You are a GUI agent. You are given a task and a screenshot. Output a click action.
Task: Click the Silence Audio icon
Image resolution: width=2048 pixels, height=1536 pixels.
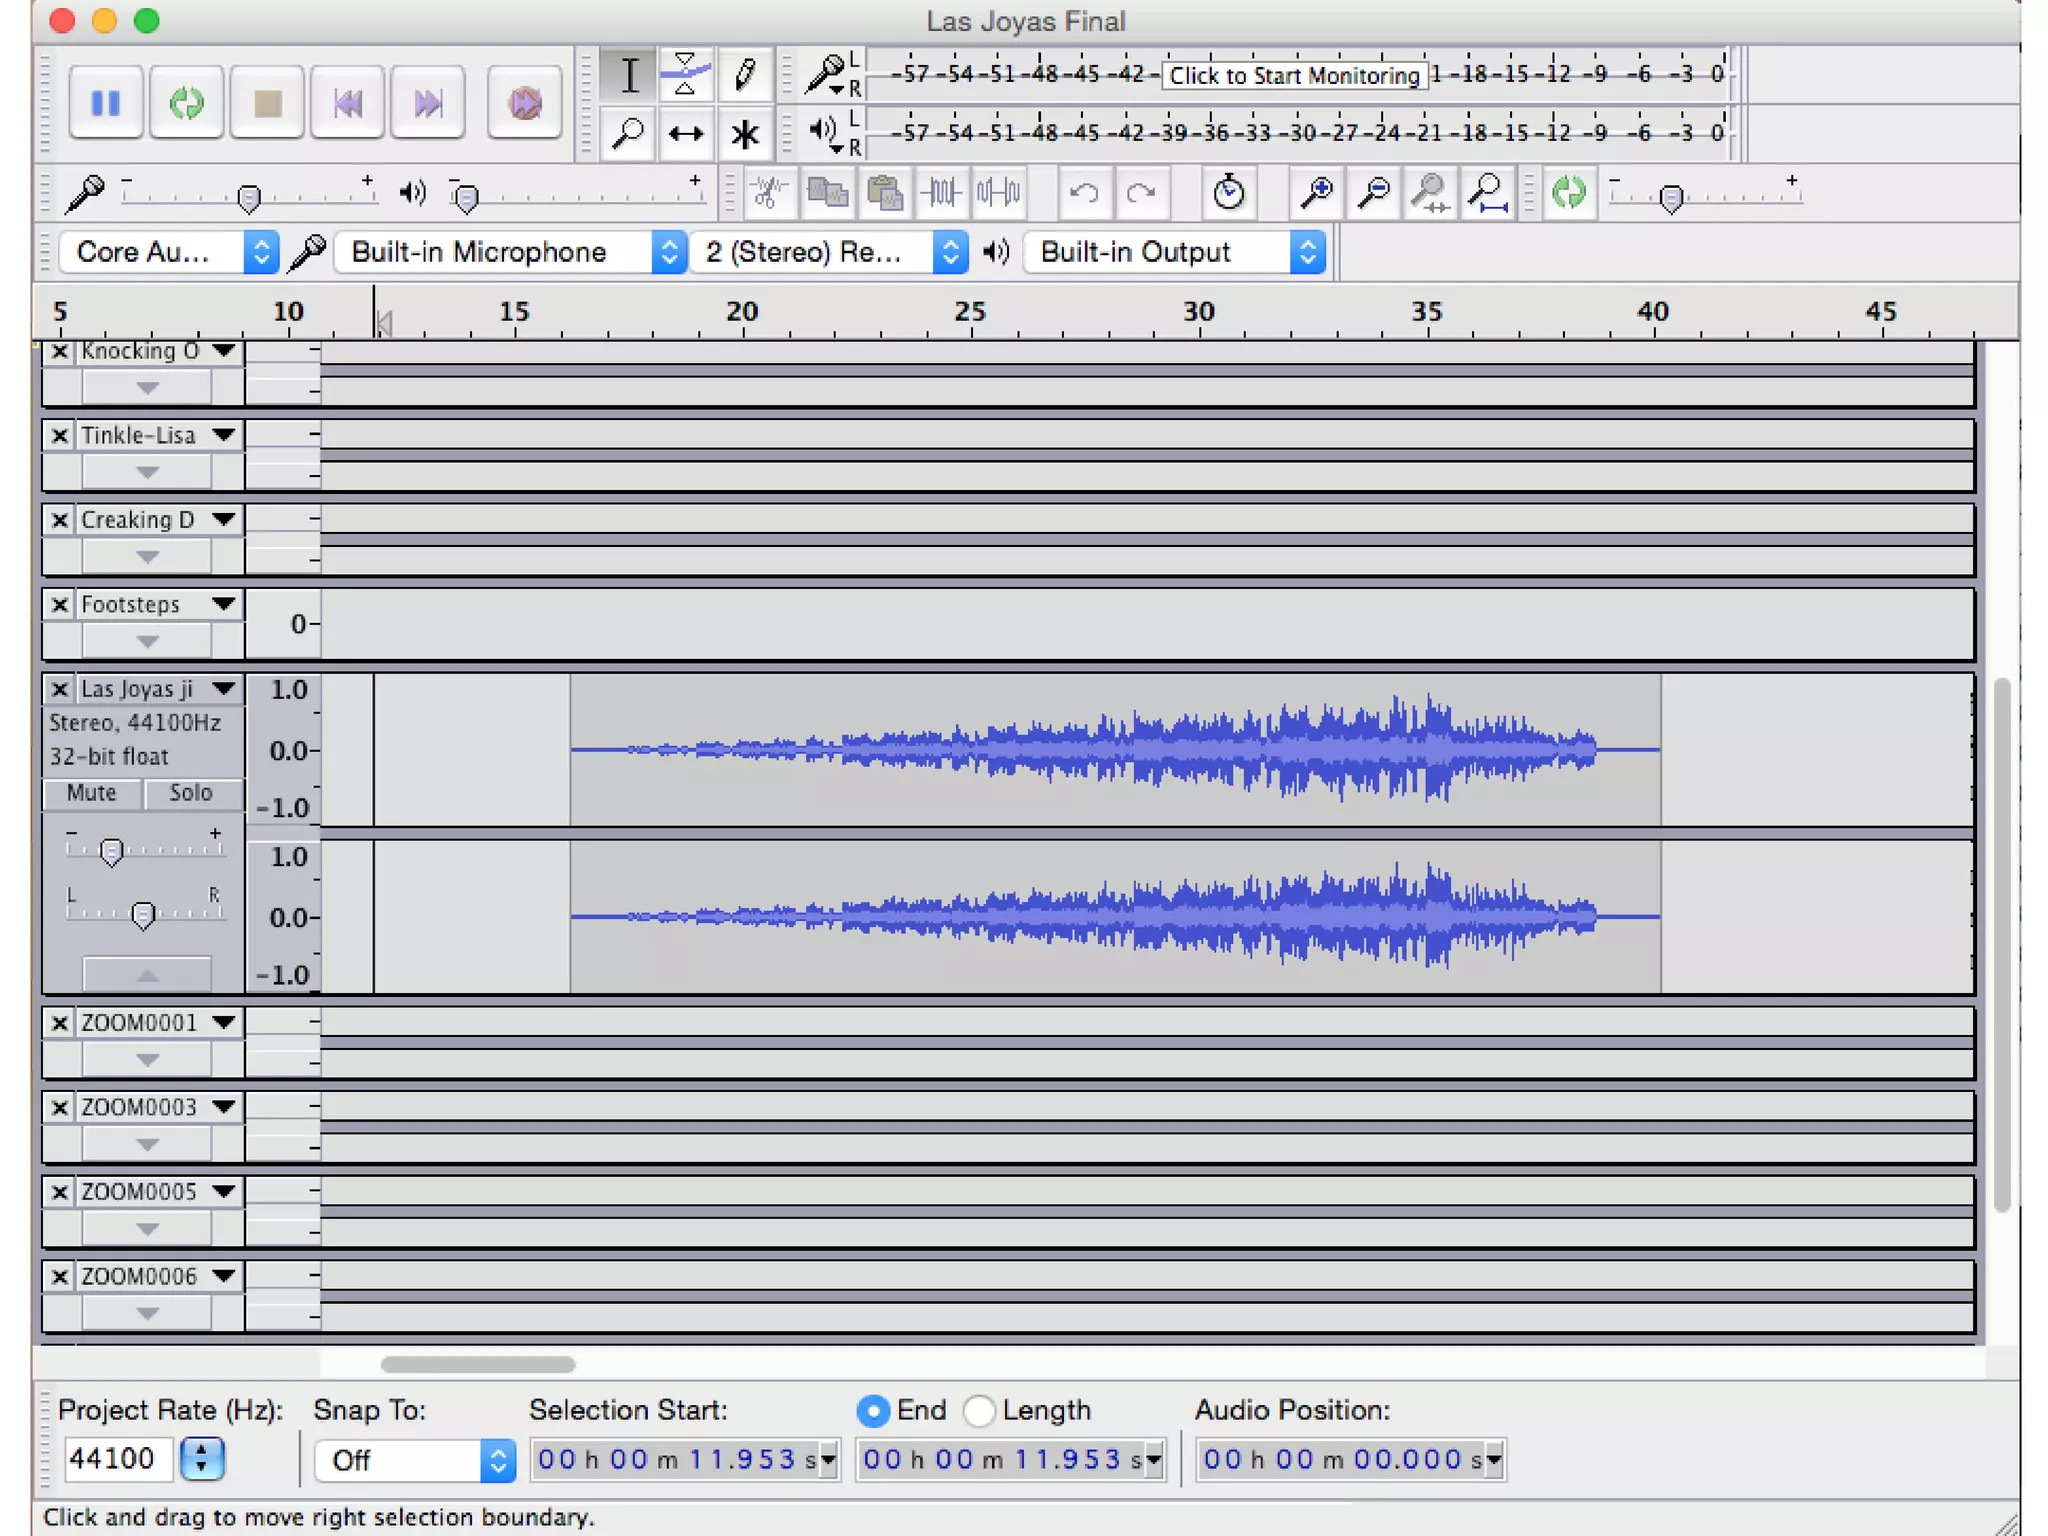point(998,192)
